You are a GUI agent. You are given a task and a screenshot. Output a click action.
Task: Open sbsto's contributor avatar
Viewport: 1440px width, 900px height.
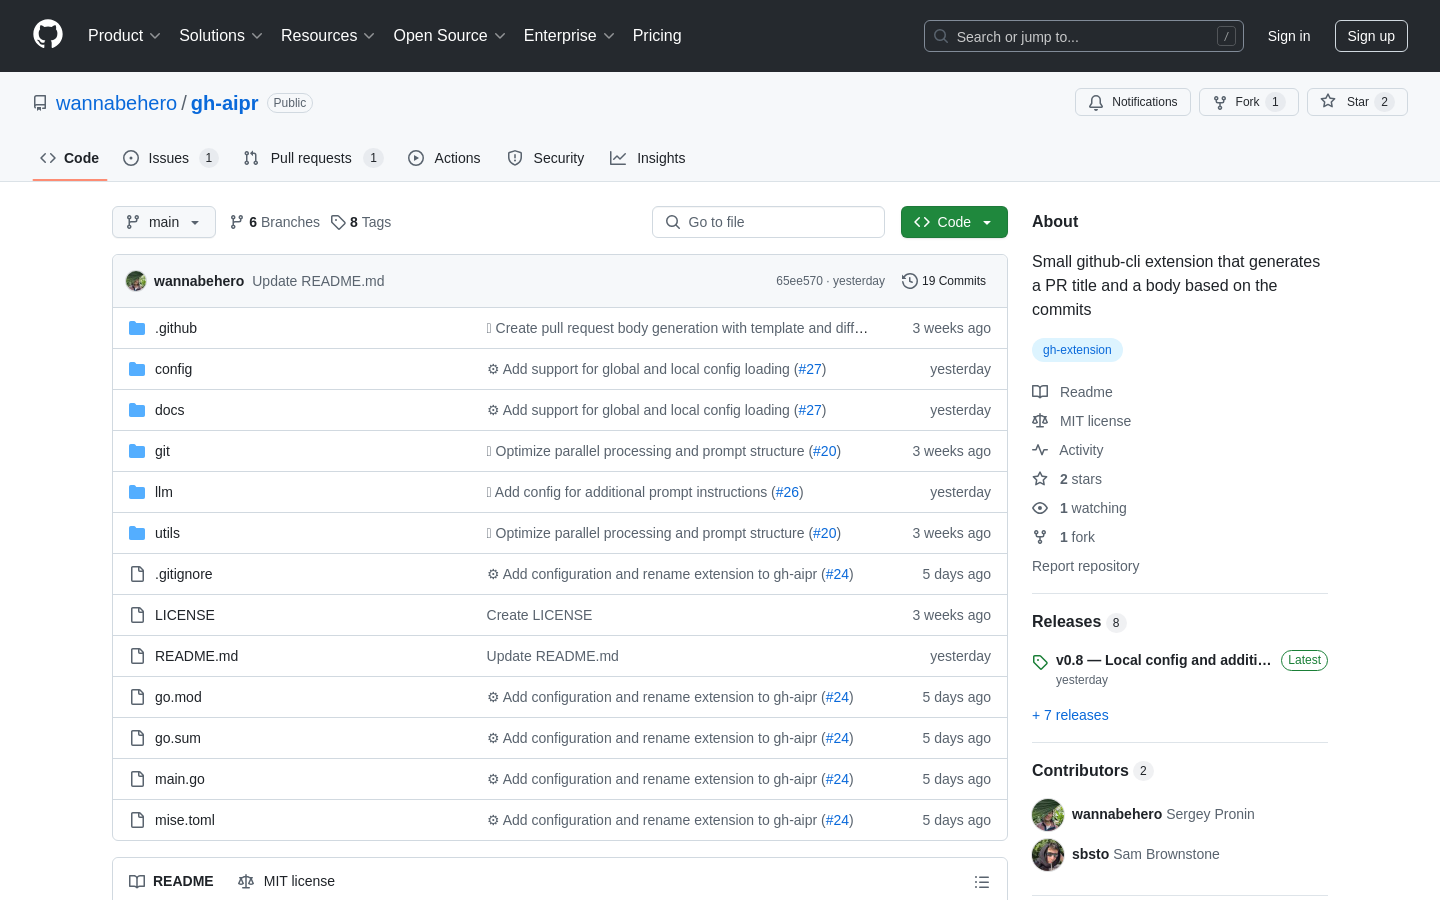click(1048, 855)
